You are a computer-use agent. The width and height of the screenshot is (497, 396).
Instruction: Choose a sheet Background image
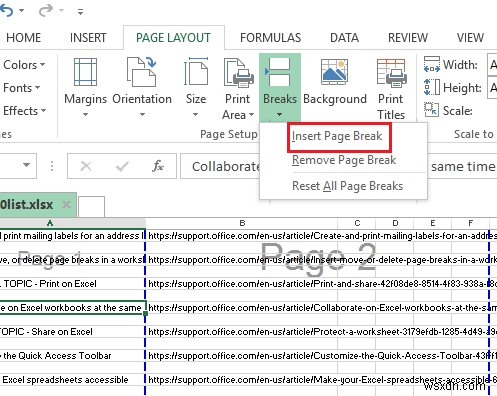pos(335,81)
